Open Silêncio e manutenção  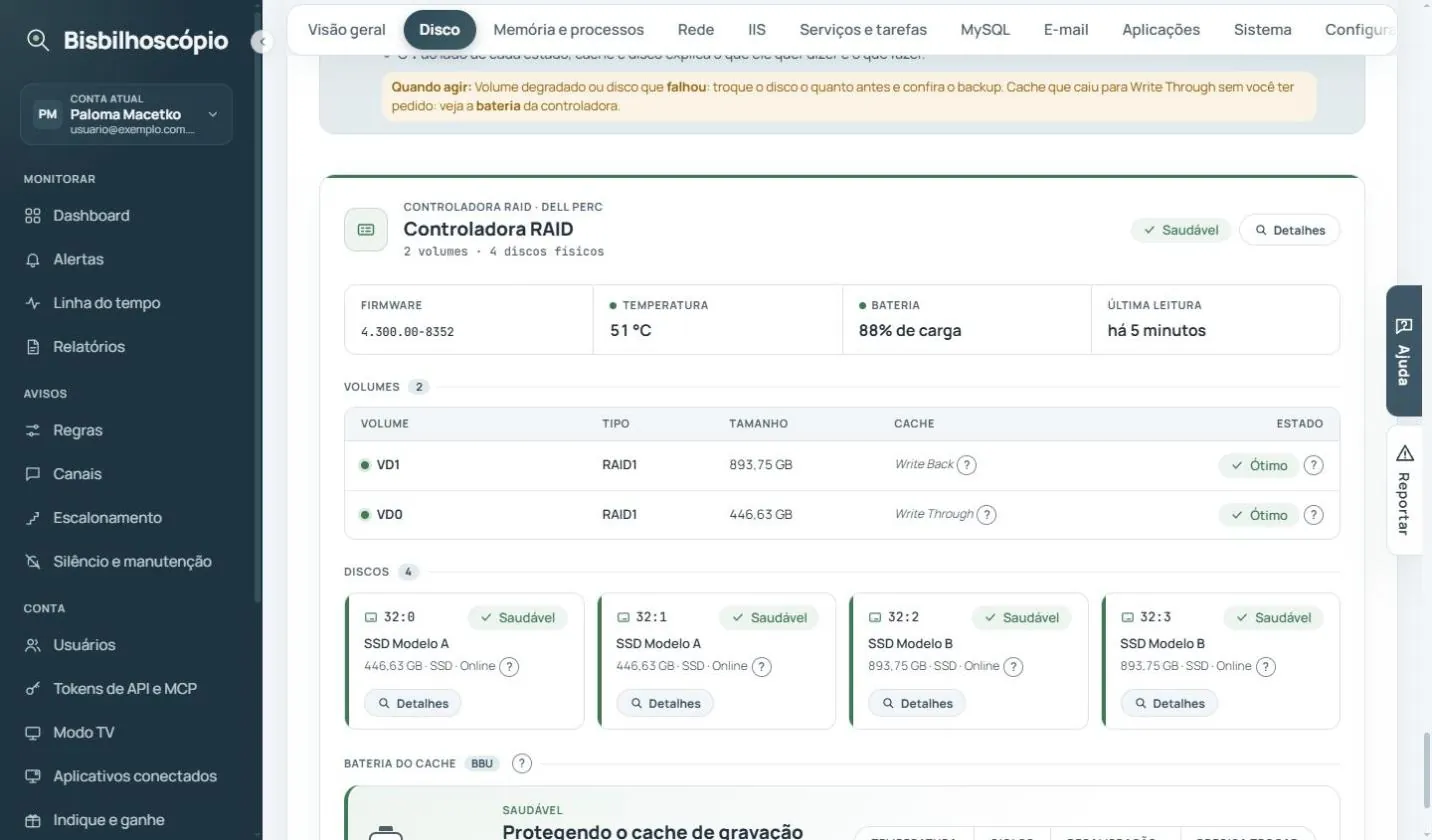[131, 562]
